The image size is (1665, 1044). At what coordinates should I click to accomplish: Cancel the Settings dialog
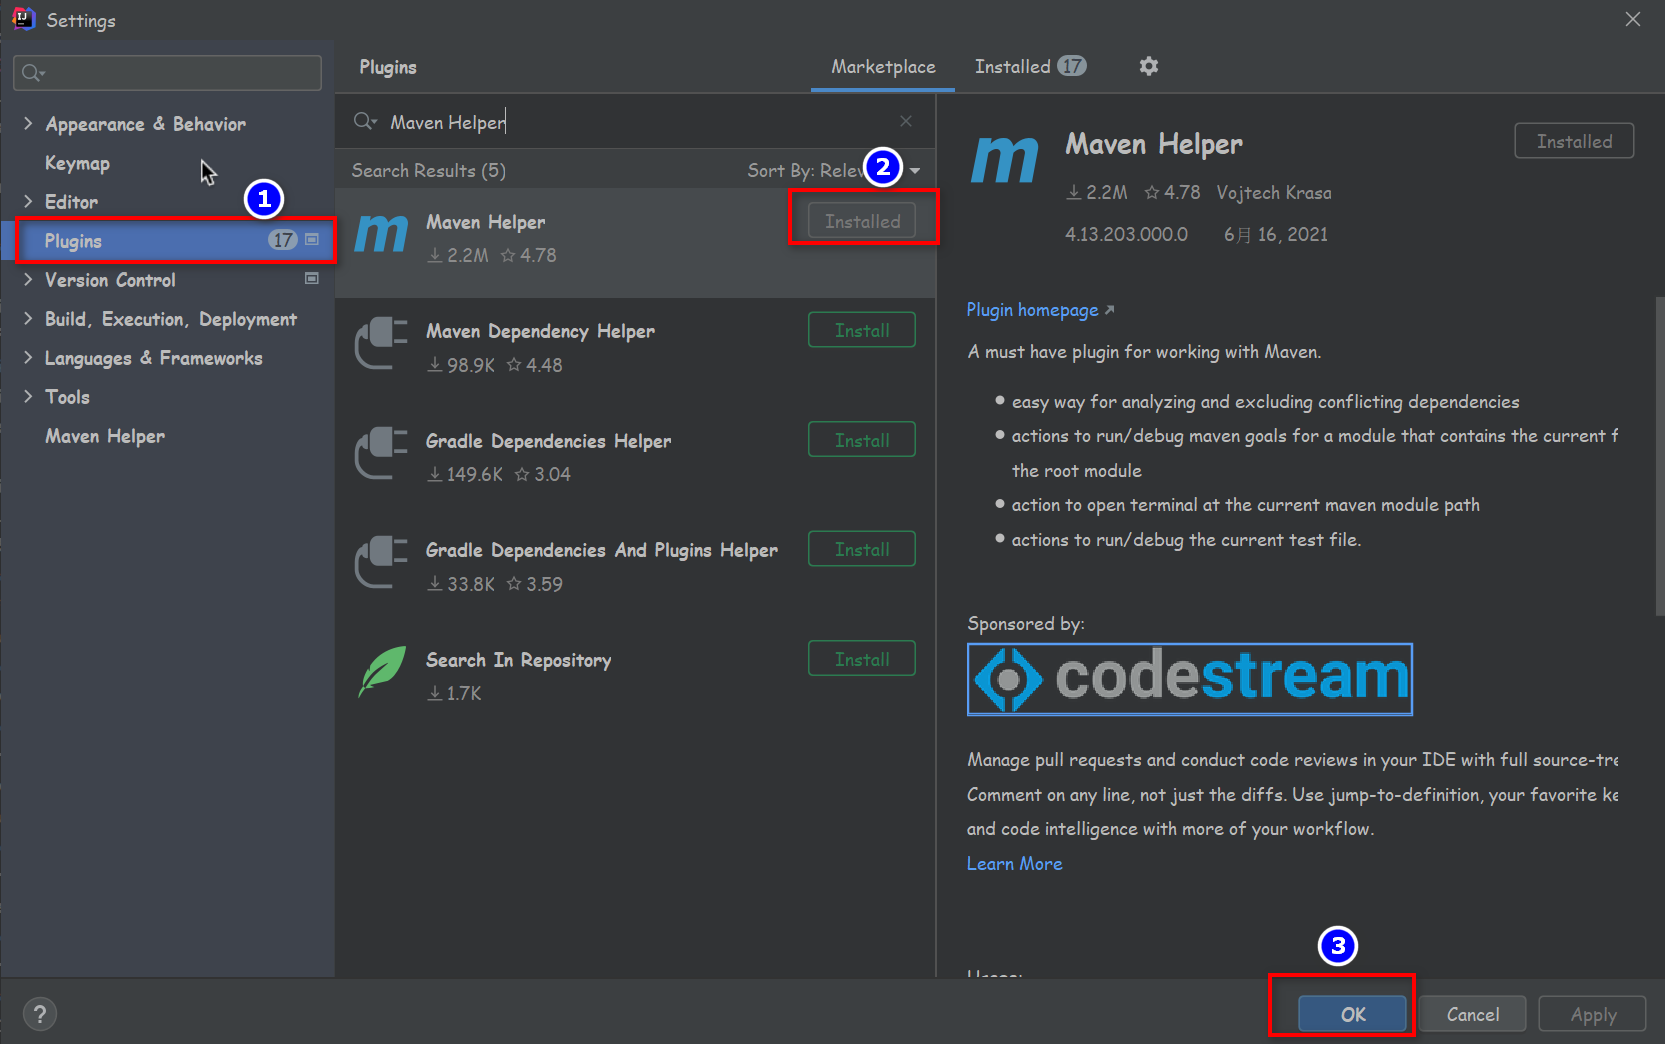tap(1472, 1014)
